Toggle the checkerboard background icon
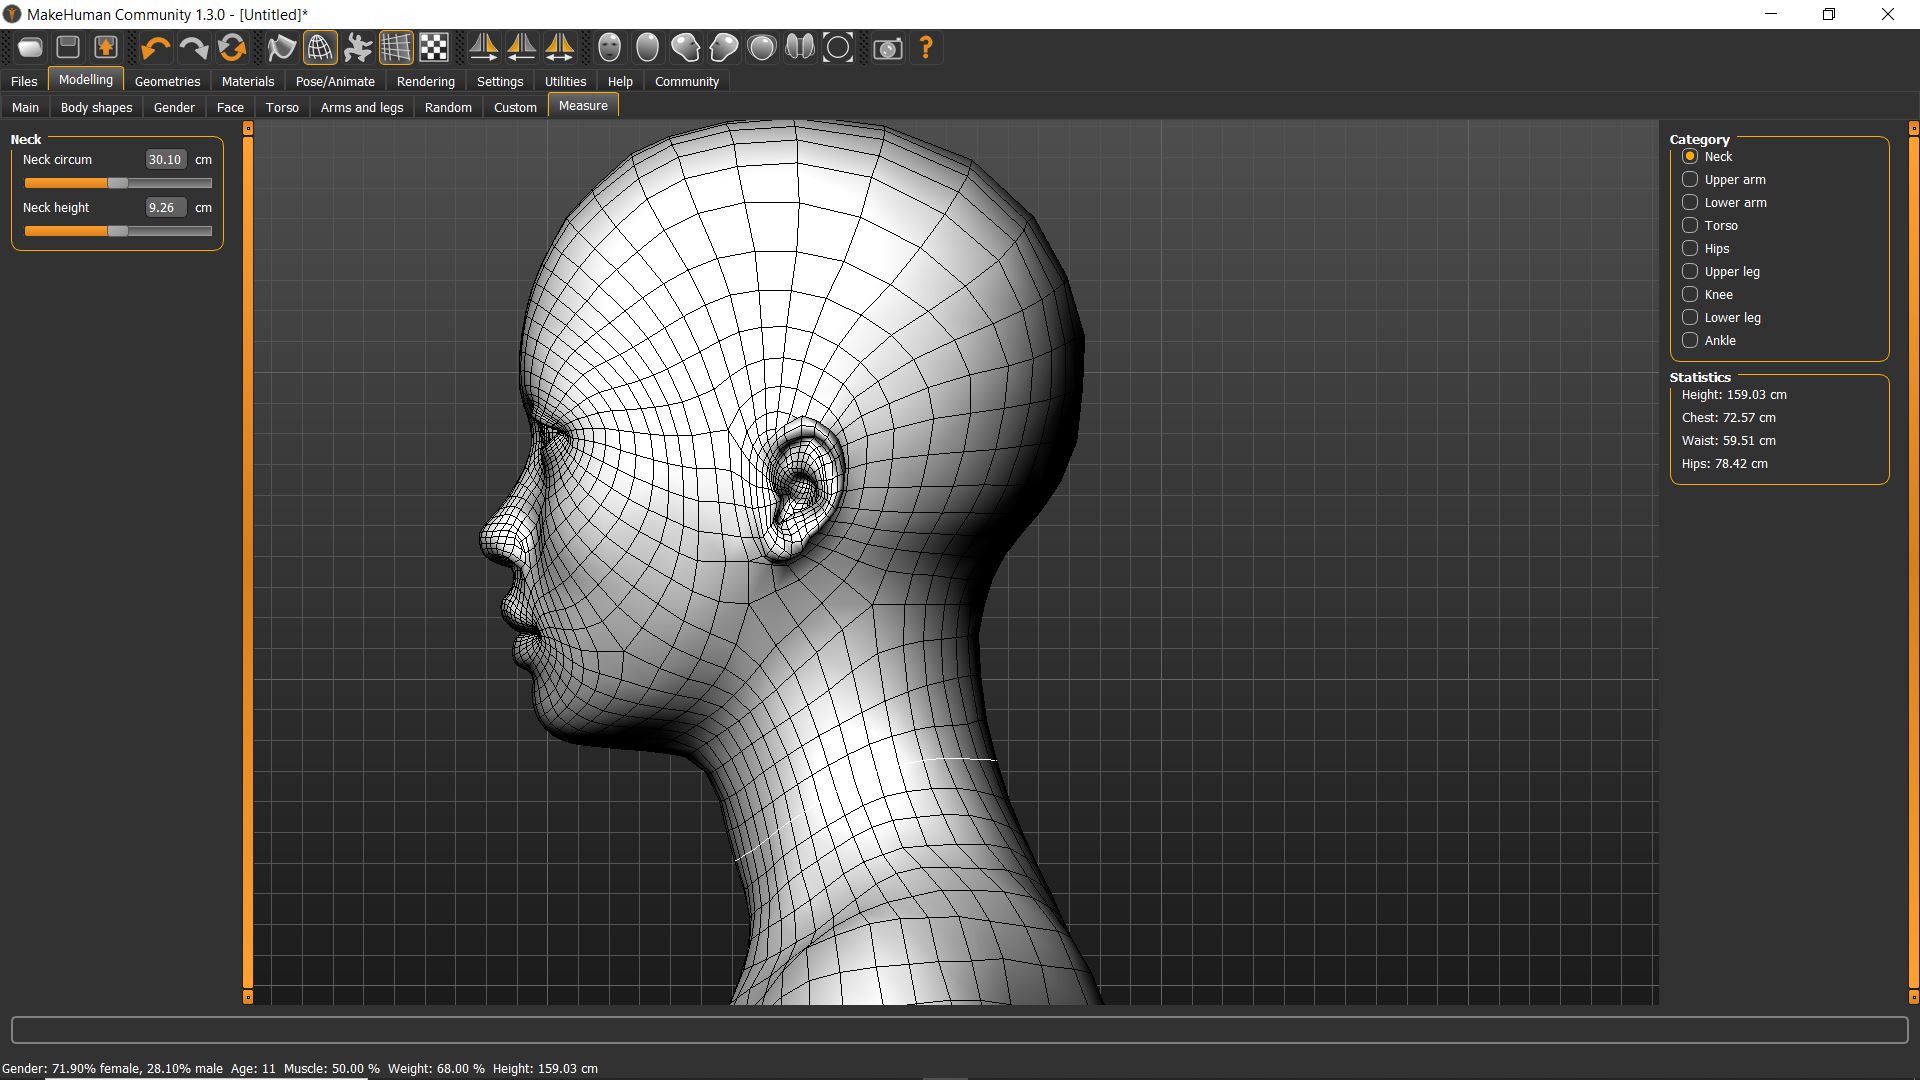Screen dimensions: 1920x1080 tap(434, 48)
